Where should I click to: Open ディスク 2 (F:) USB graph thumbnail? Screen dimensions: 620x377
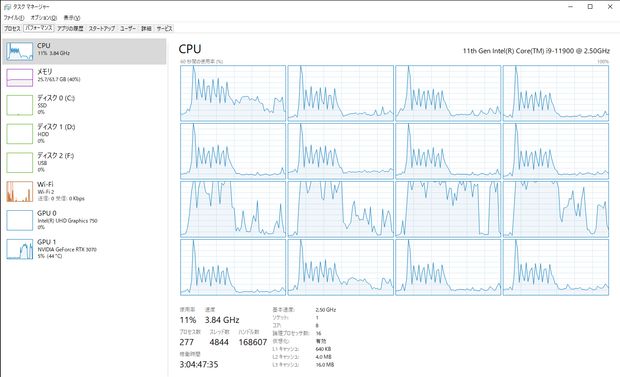coord(19,163)
